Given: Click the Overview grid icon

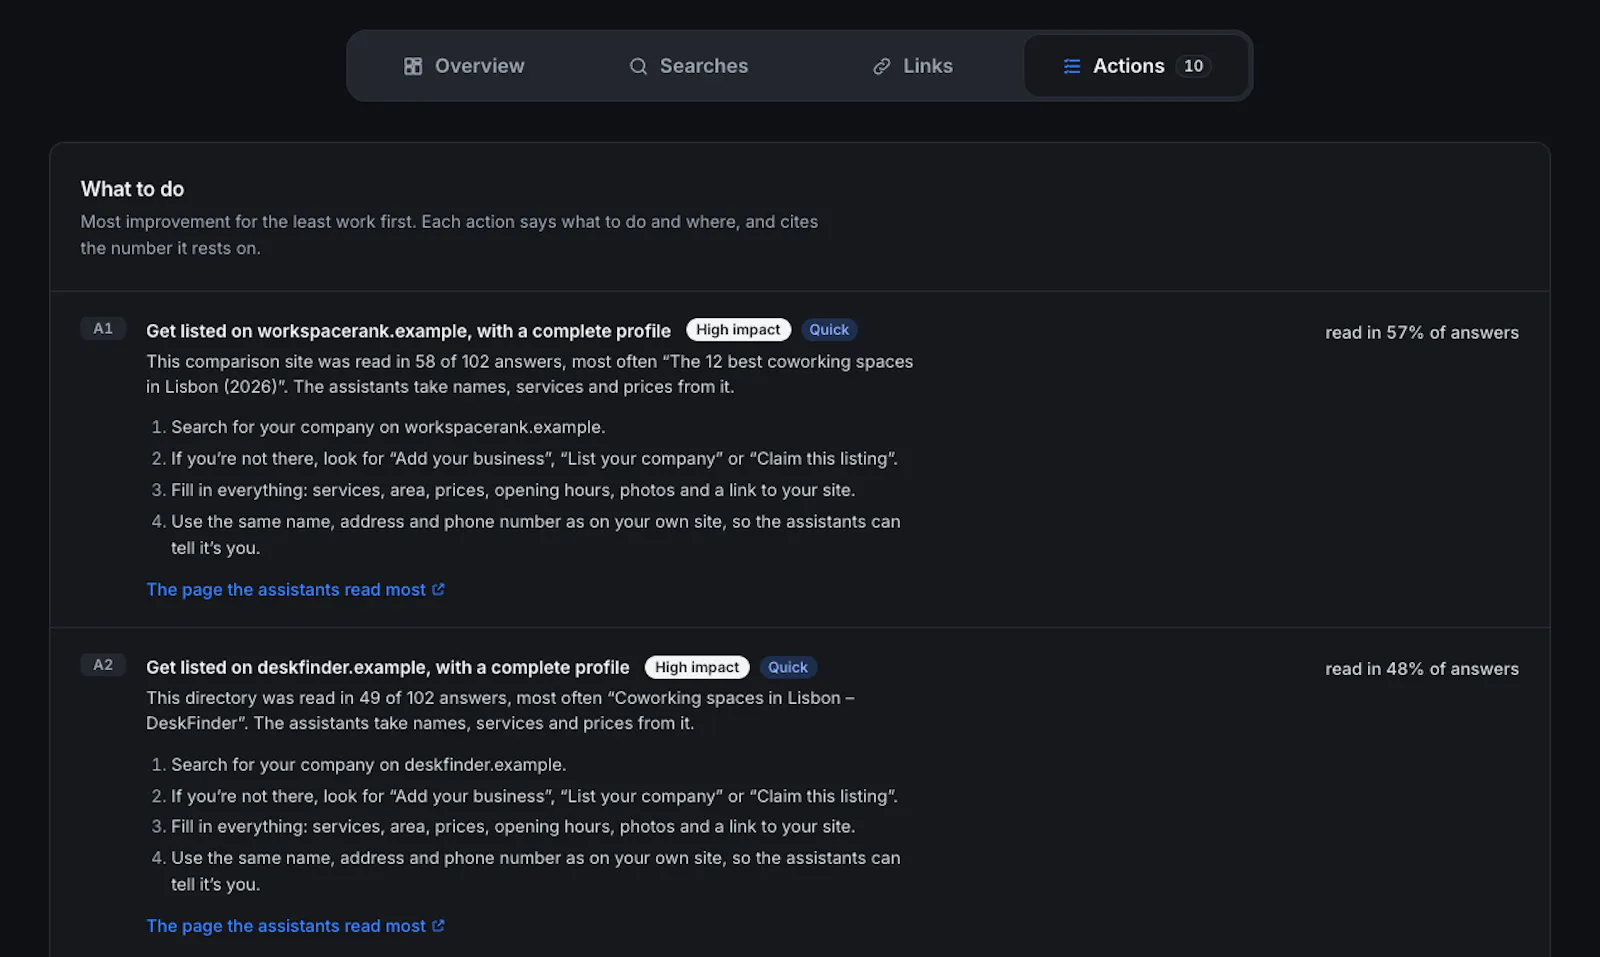Looking at the screenshot, I should click(x=413, y=66).
